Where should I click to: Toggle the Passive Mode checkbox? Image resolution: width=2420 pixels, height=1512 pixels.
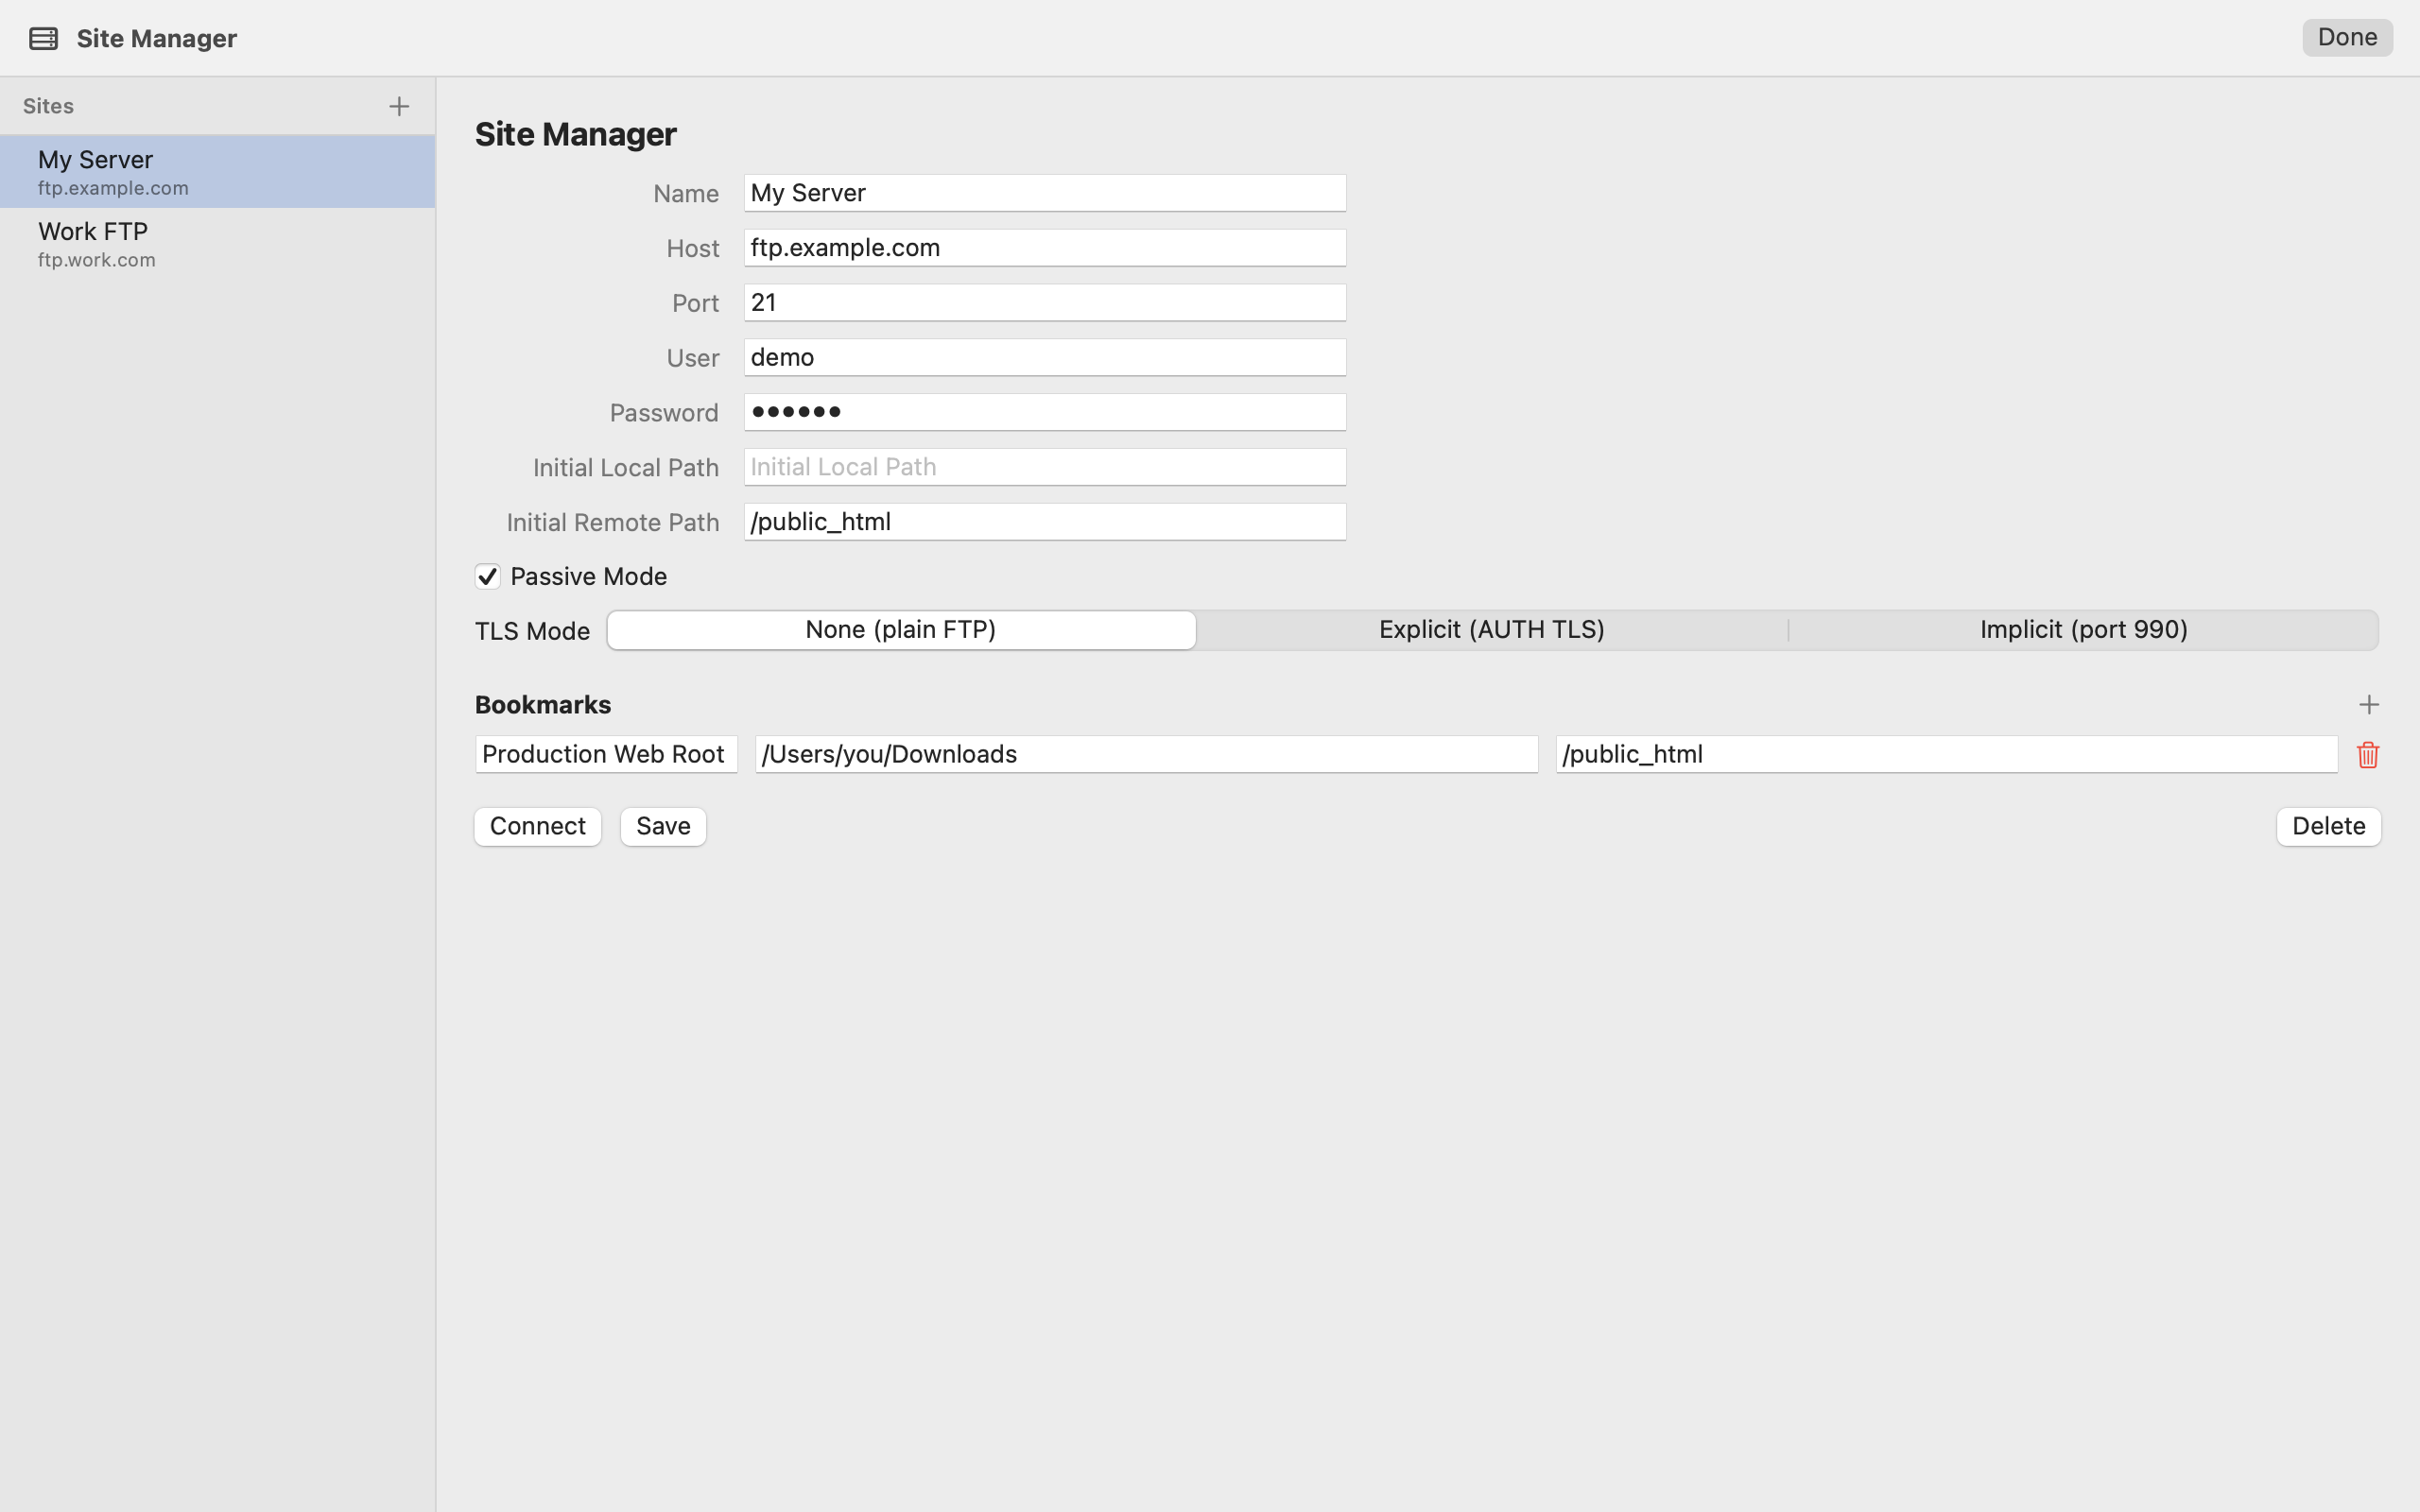[x=487, y=576]
